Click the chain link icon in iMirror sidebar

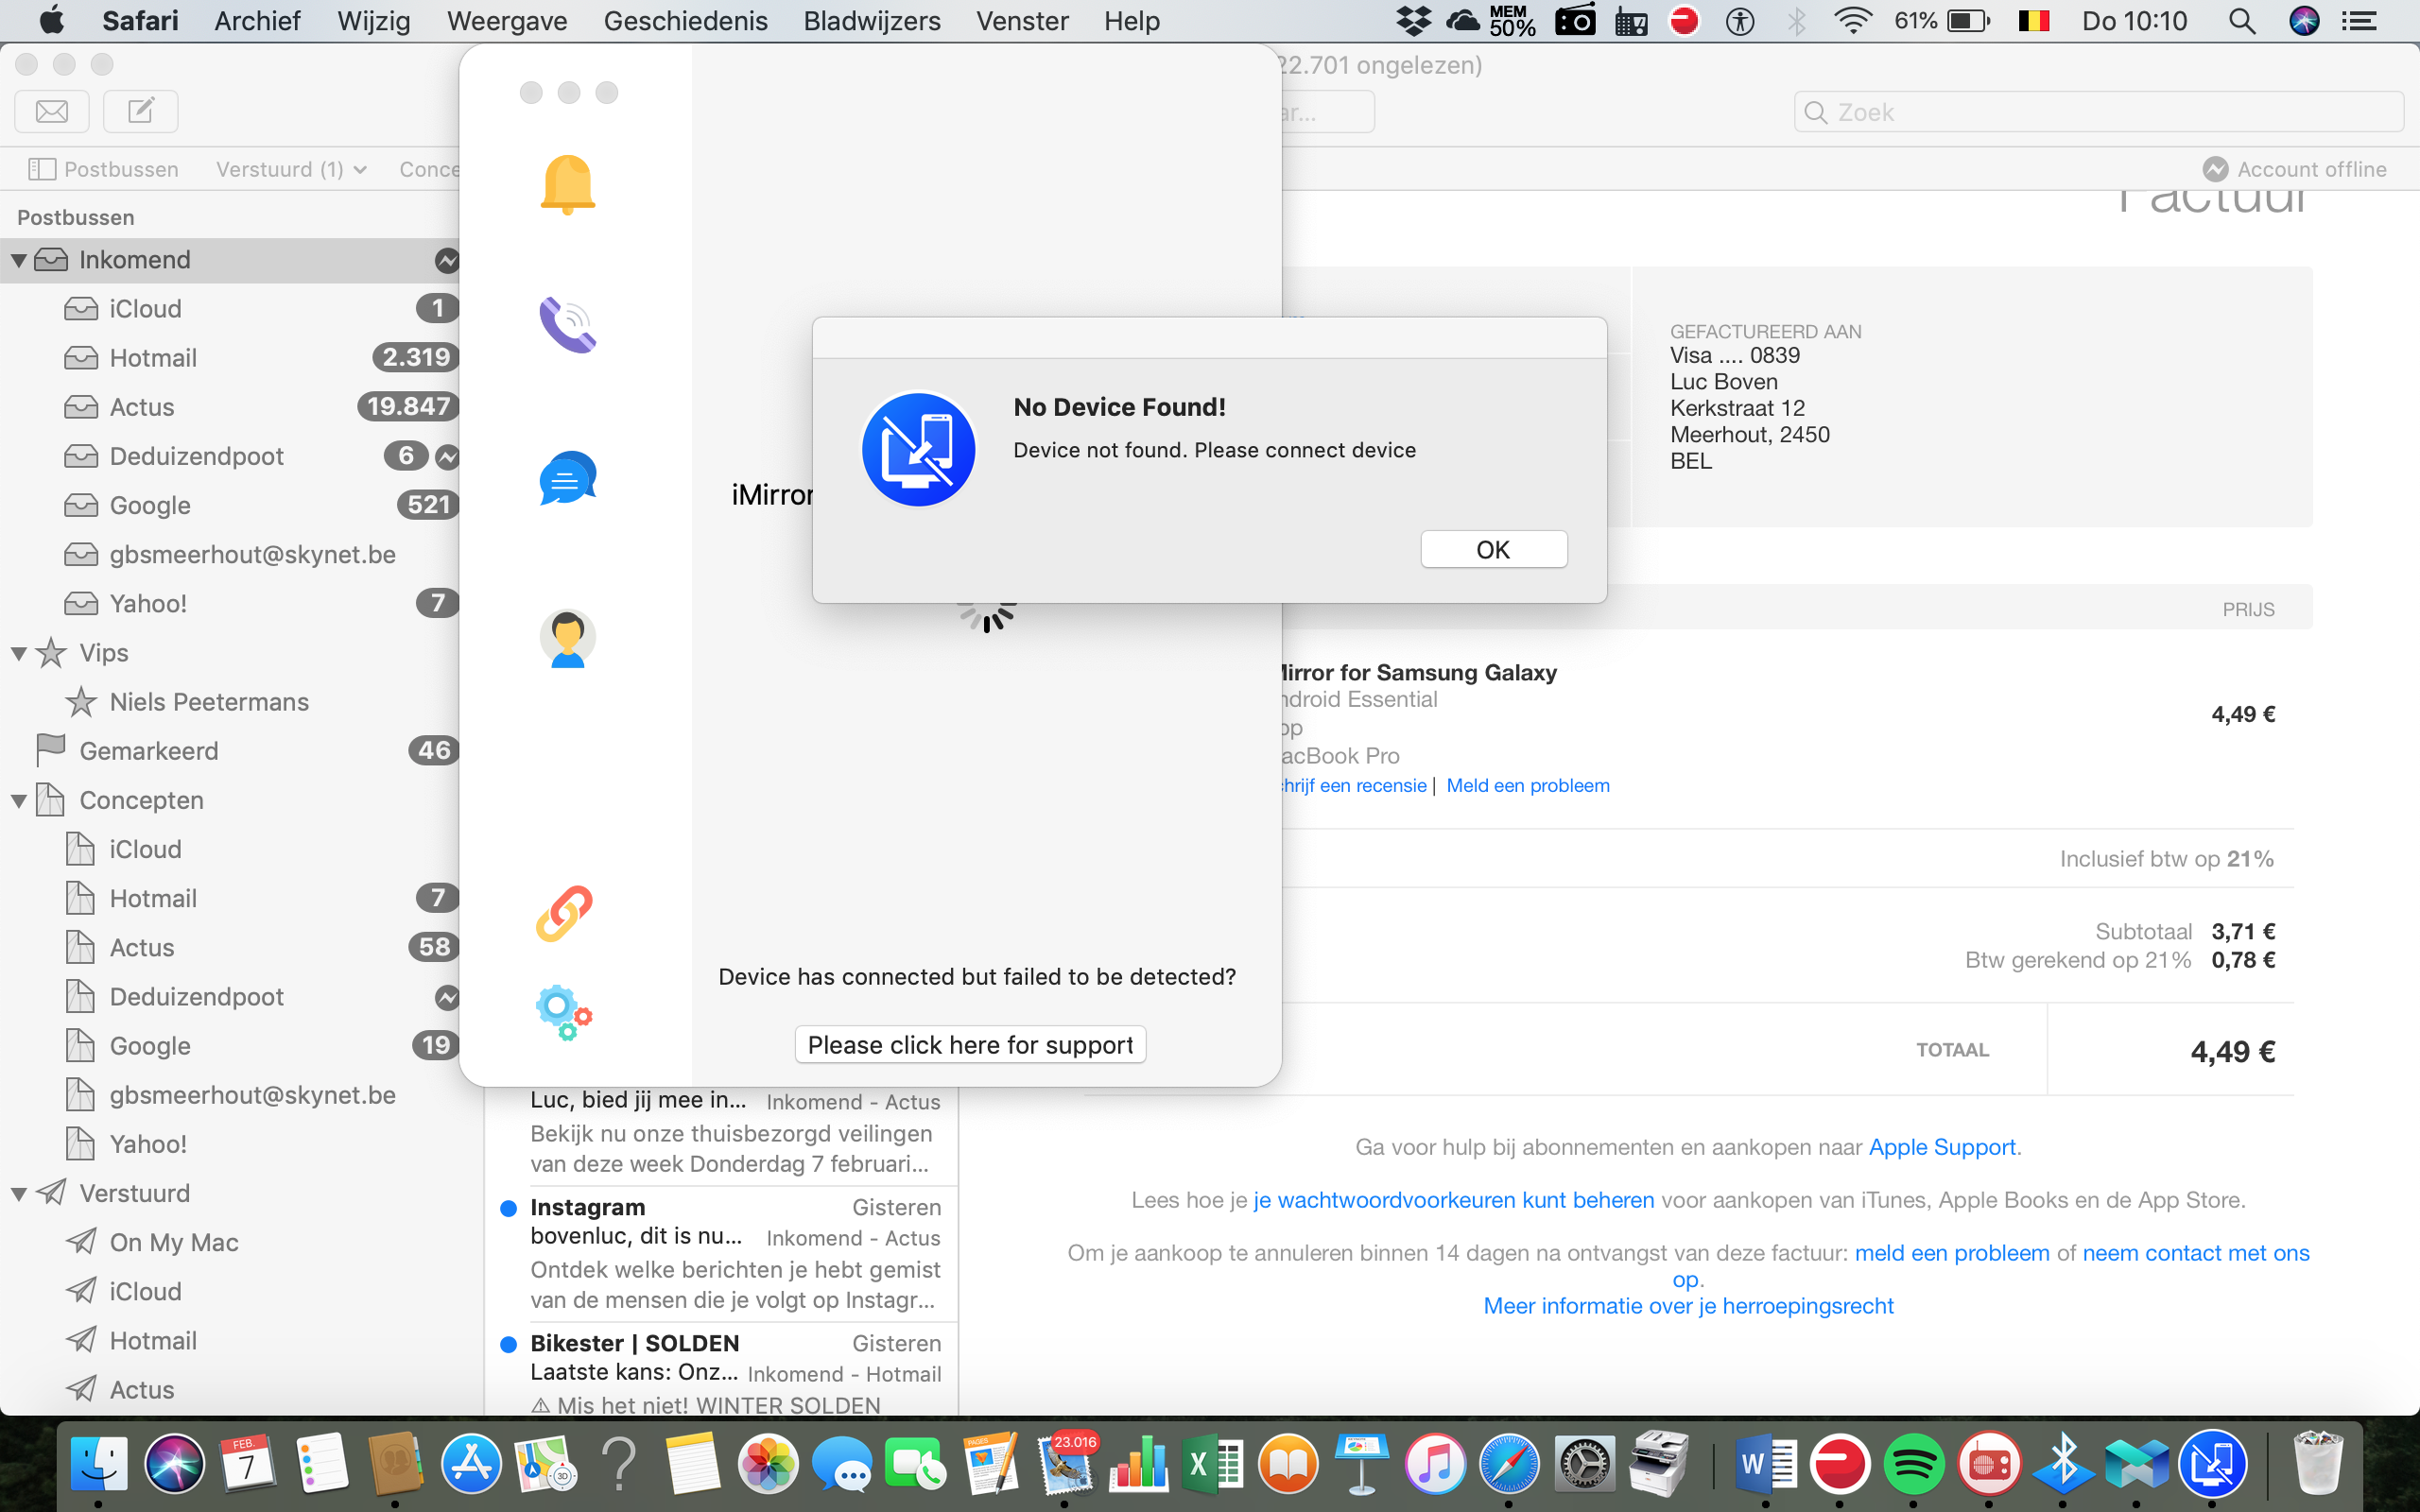point(565,913)
